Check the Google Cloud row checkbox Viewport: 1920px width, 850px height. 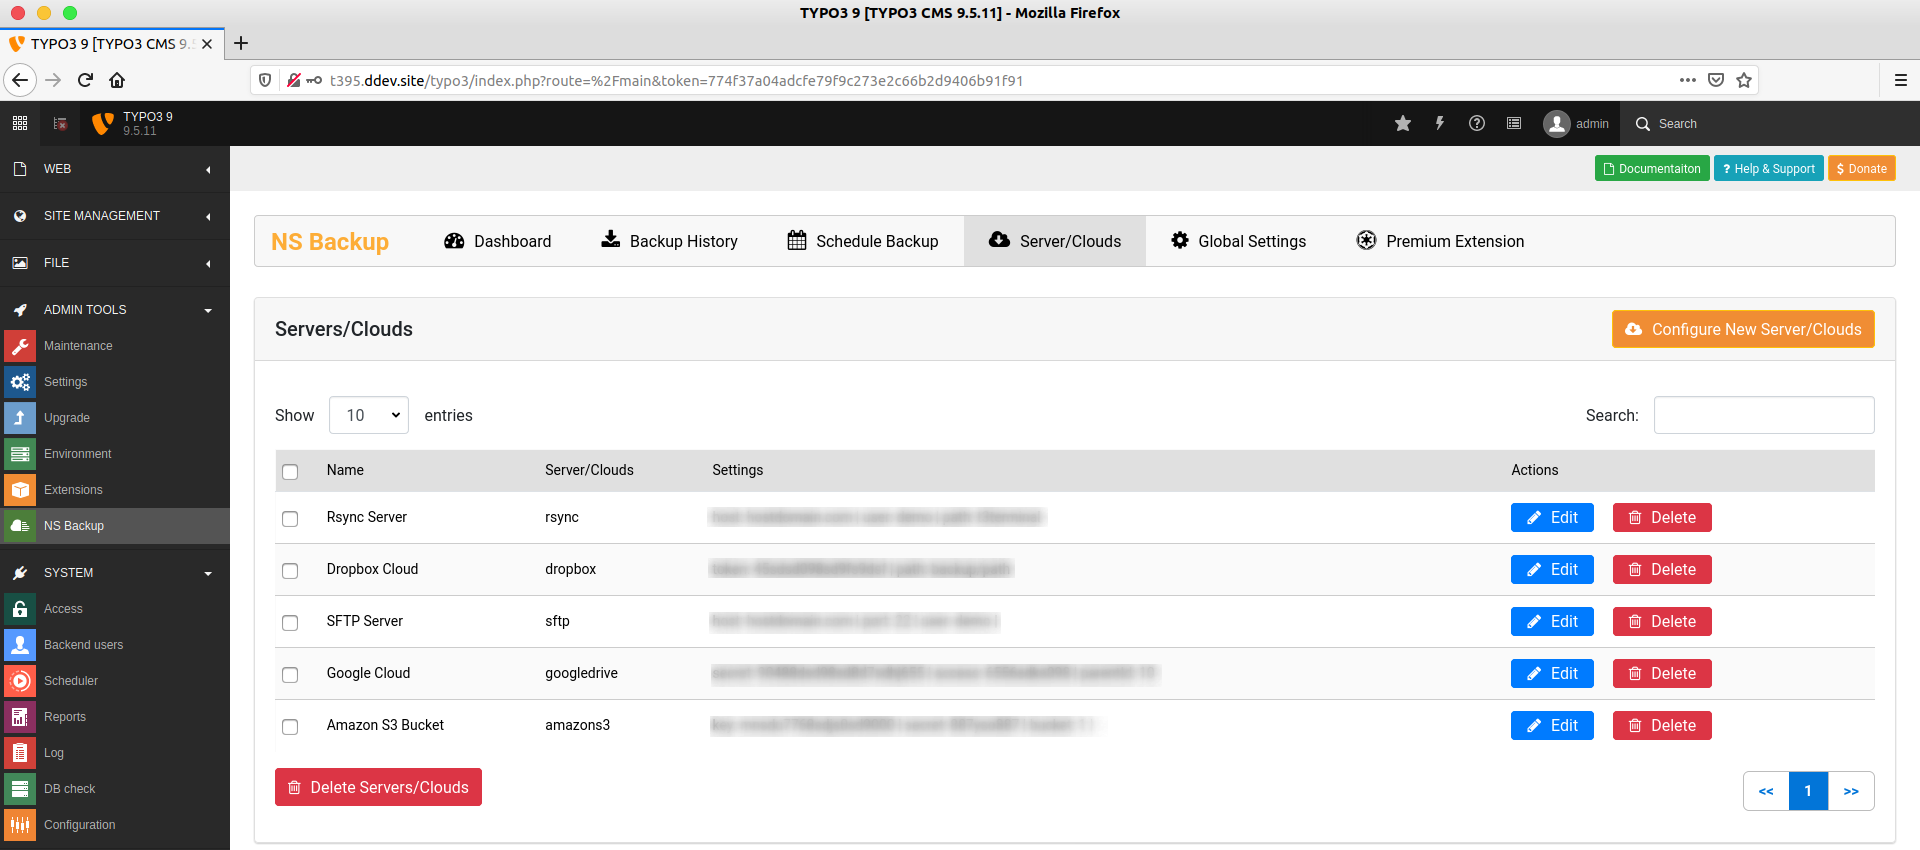tap(290, 675)
